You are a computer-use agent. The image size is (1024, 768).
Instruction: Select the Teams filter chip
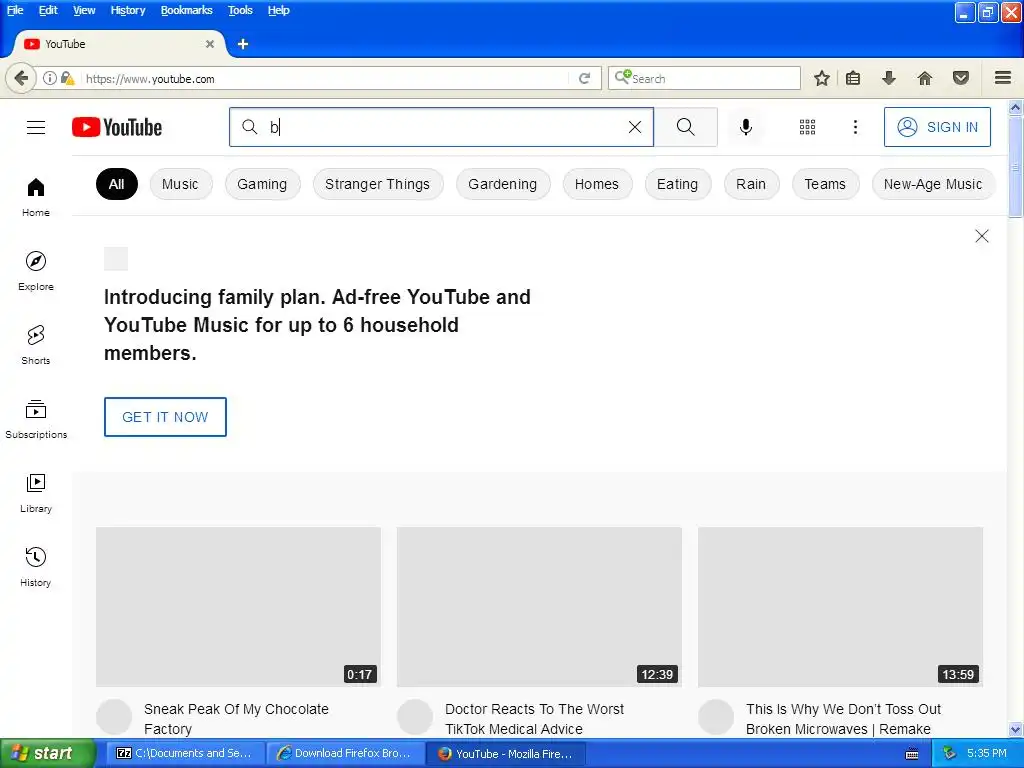click(825, 184)
